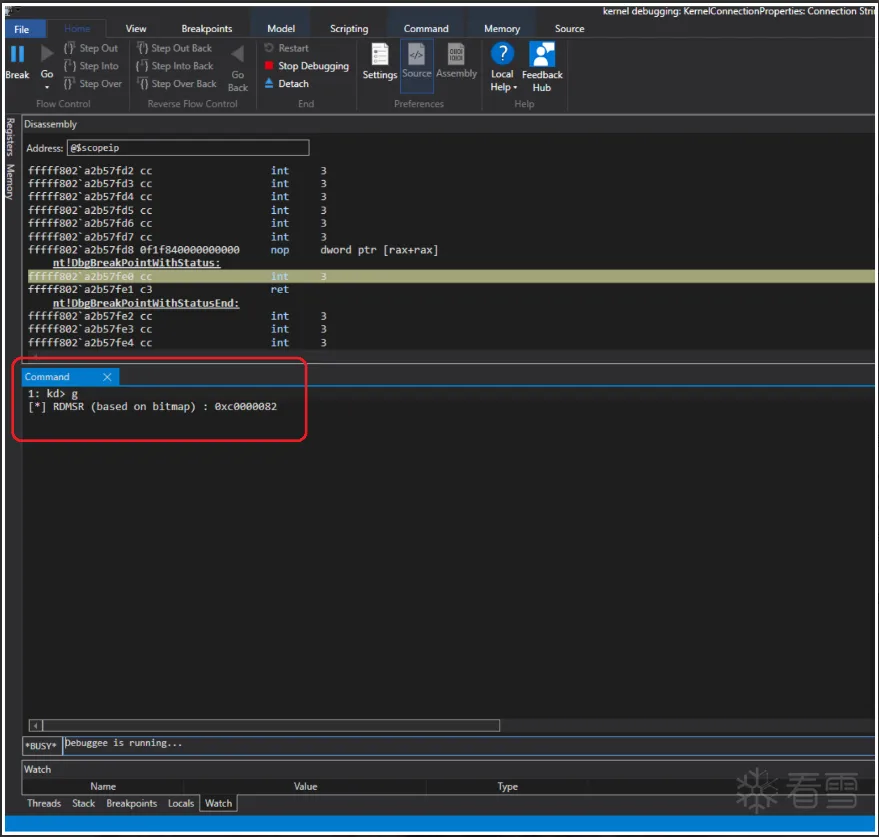Image resolution: width=879 pixels, height=837 pixels.
Task: Select Assembly mode icon
Action: pos(456,54)
